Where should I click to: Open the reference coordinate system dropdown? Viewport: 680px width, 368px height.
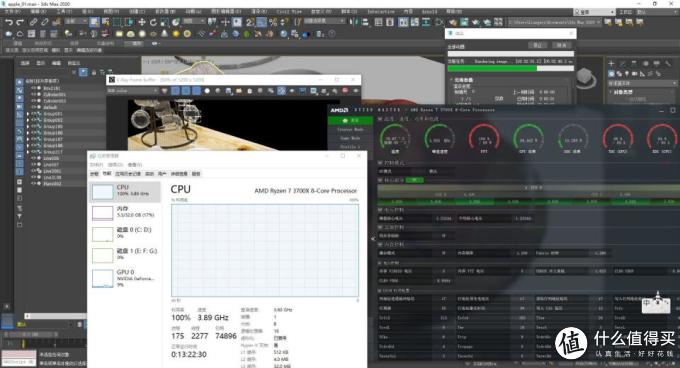pos(194,21)
